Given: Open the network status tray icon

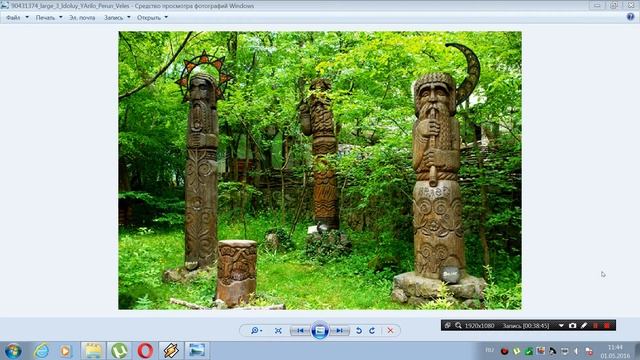Looking at the screenshot, I should (x=565, y=351).
